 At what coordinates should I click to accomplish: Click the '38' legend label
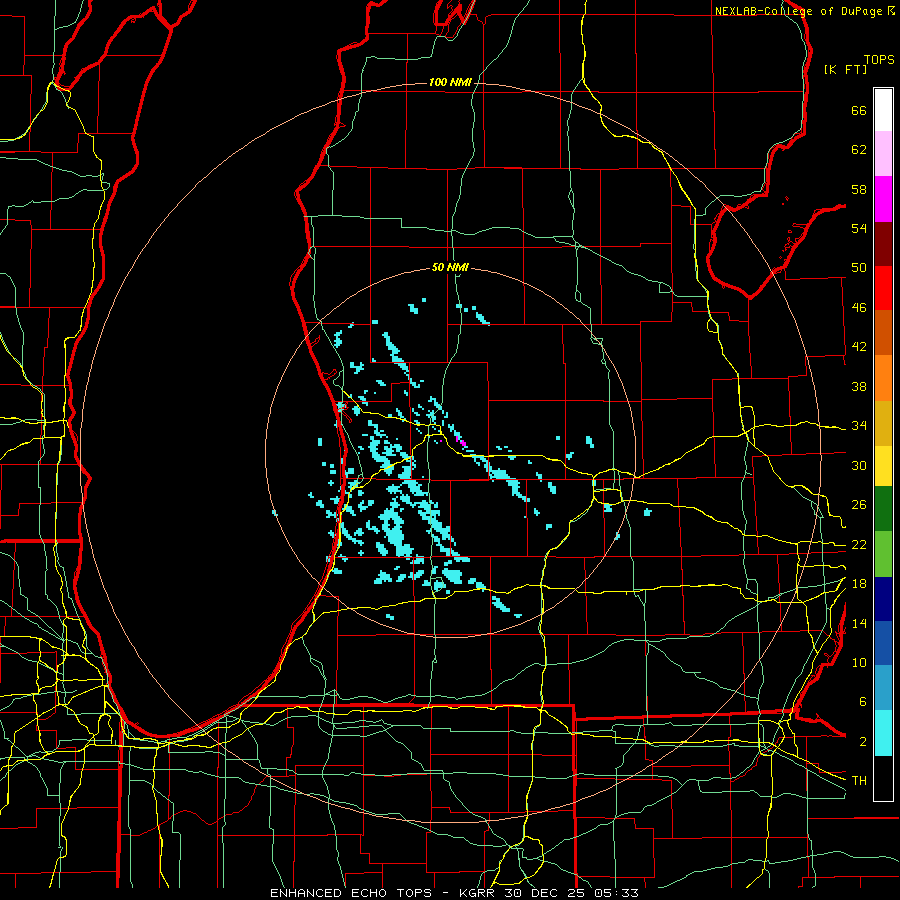[859, 386]
